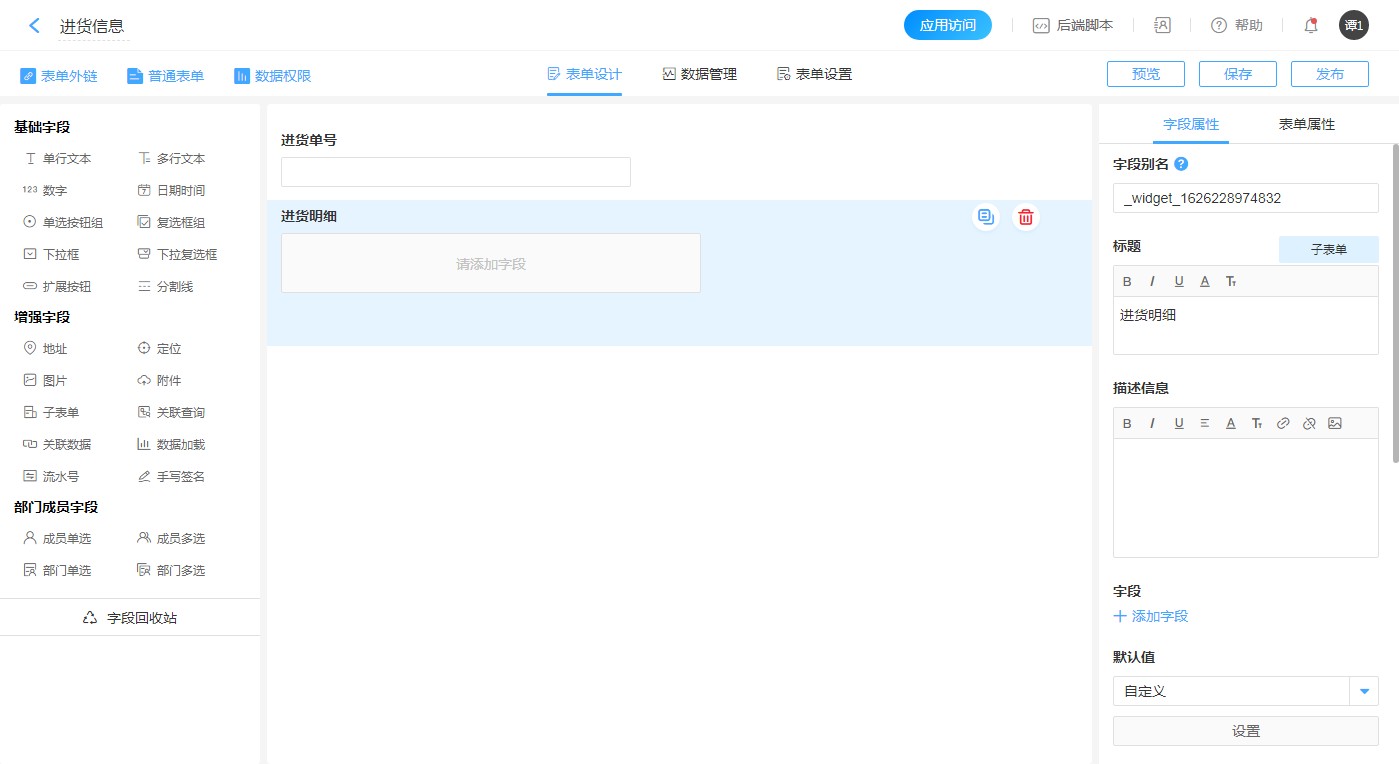The width and height of the screenshot is (1399, 764).
Task: Open the contacts icon in the top bar
Action: tap(1162, 26)
